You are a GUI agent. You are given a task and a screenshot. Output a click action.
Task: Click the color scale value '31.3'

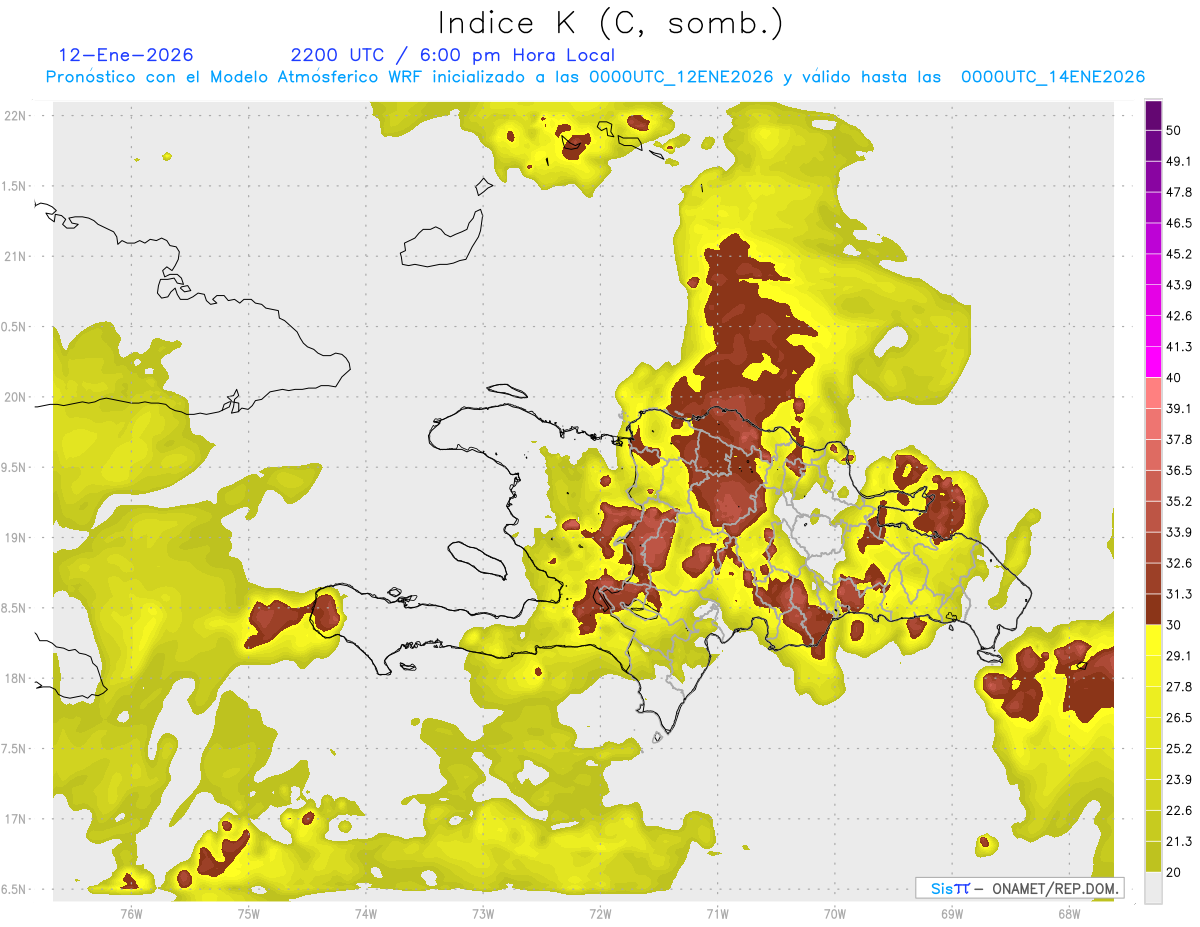click(x=1179, y=594)
